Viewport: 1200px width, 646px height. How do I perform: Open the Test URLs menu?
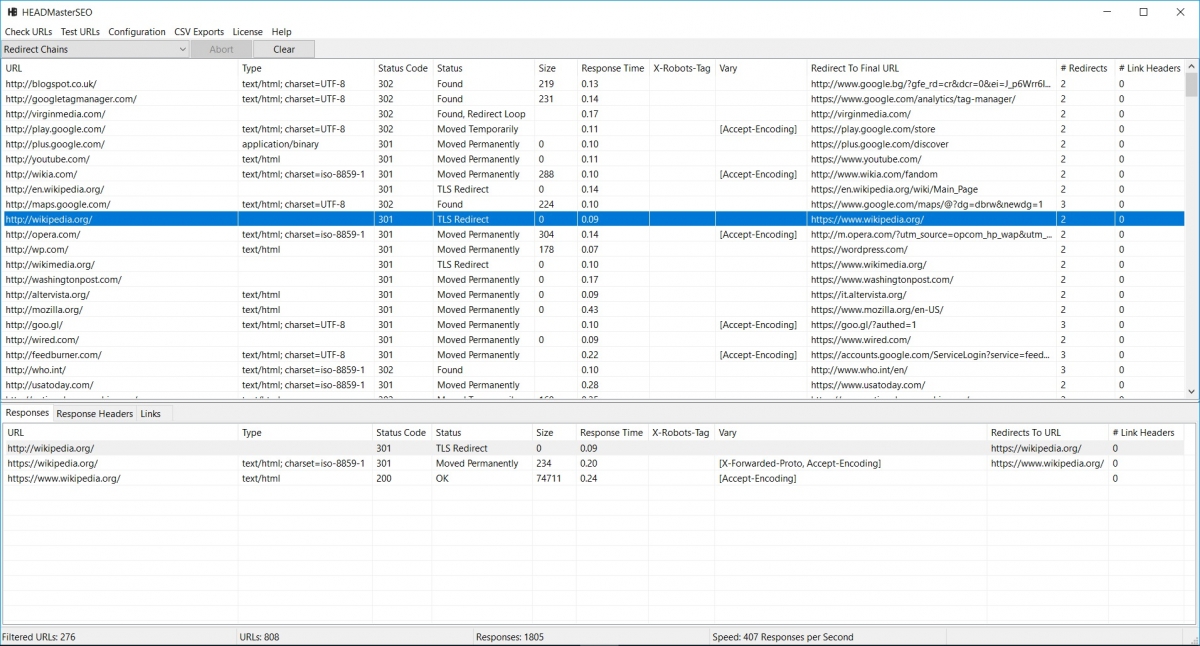point(80,32)
